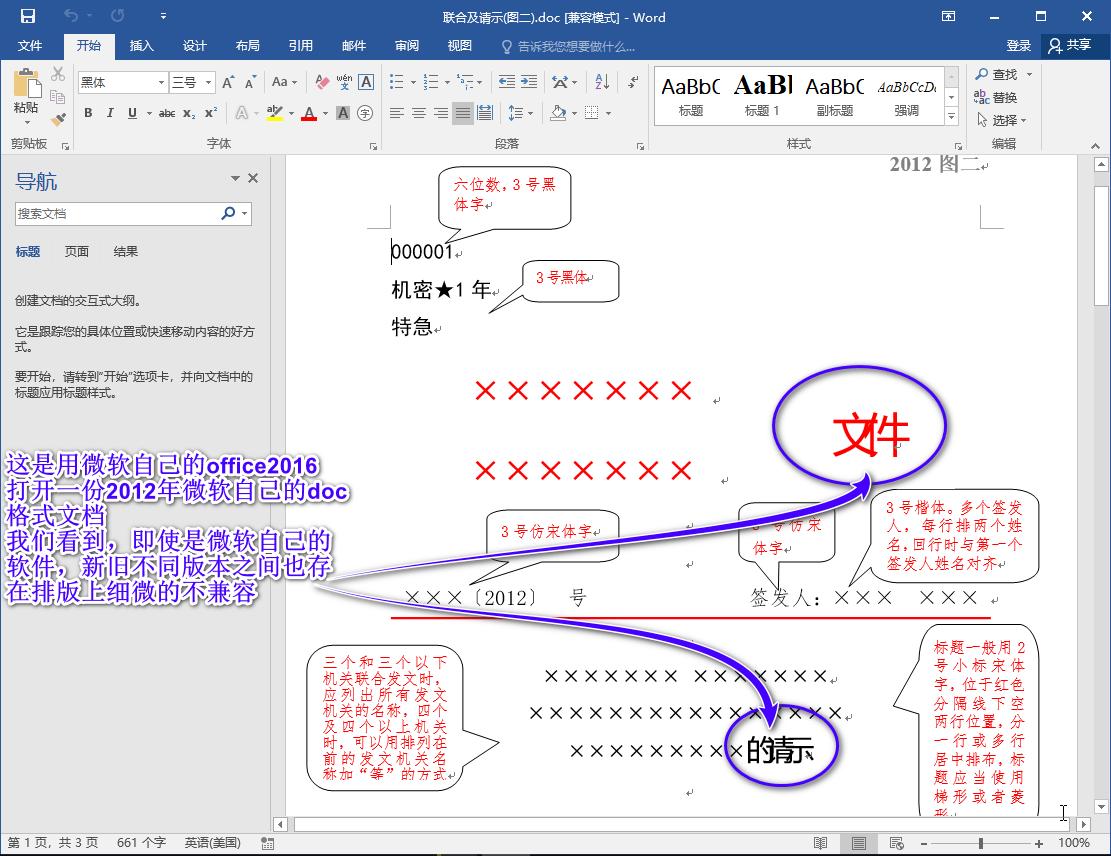
Task: Switch to Read Mode via status bar icon
Action: [820, 843]
